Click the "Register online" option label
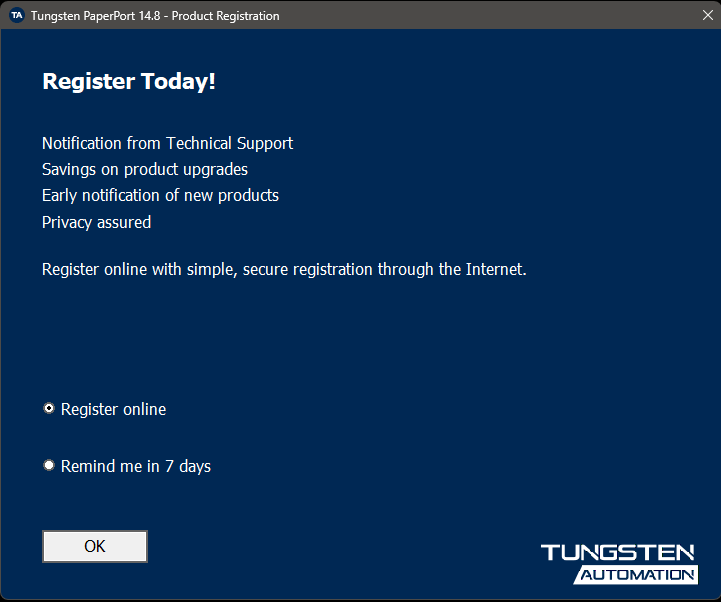This screenshot has height=602, width=721. 113,410
